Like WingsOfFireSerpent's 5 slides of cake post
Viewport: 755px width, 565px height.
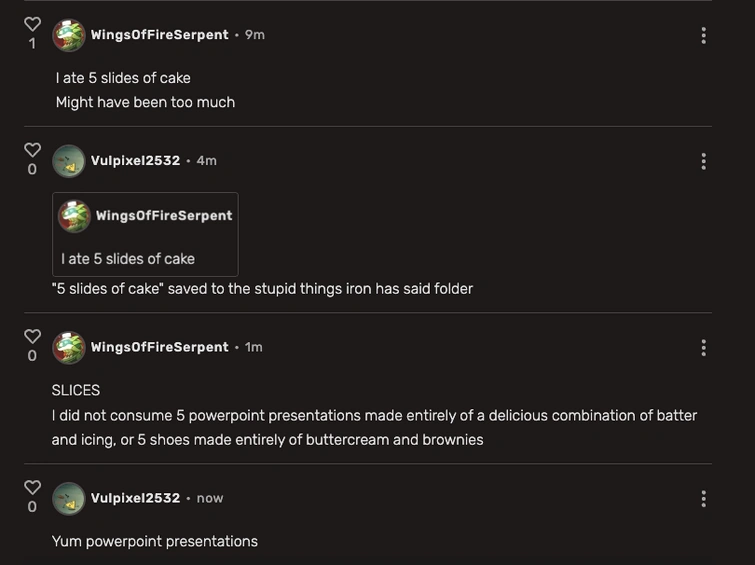coord(32,24)
